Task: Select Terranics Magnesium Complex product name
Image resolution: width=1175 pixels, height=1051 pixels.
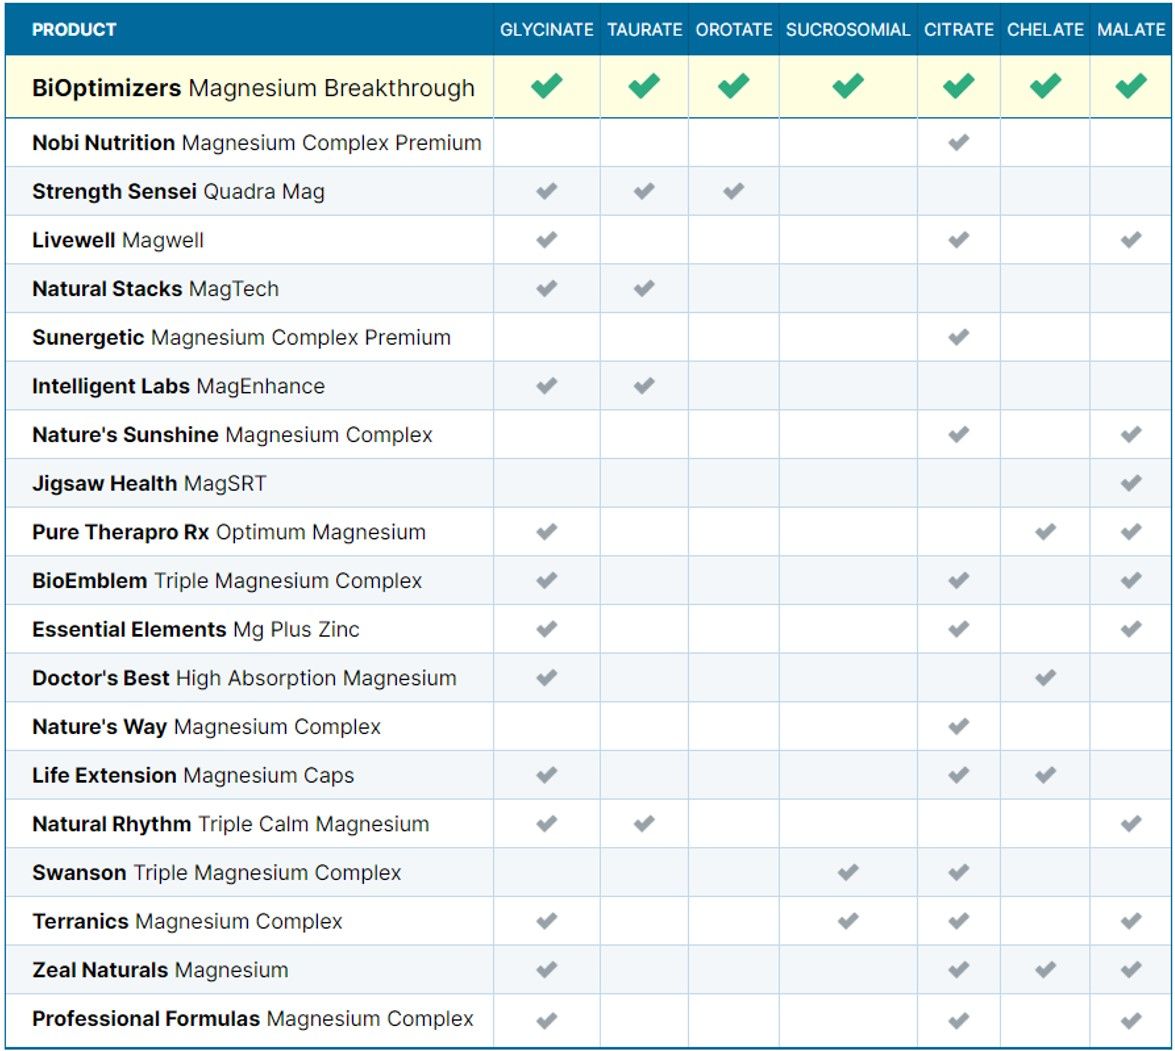Action: point(187,921)
